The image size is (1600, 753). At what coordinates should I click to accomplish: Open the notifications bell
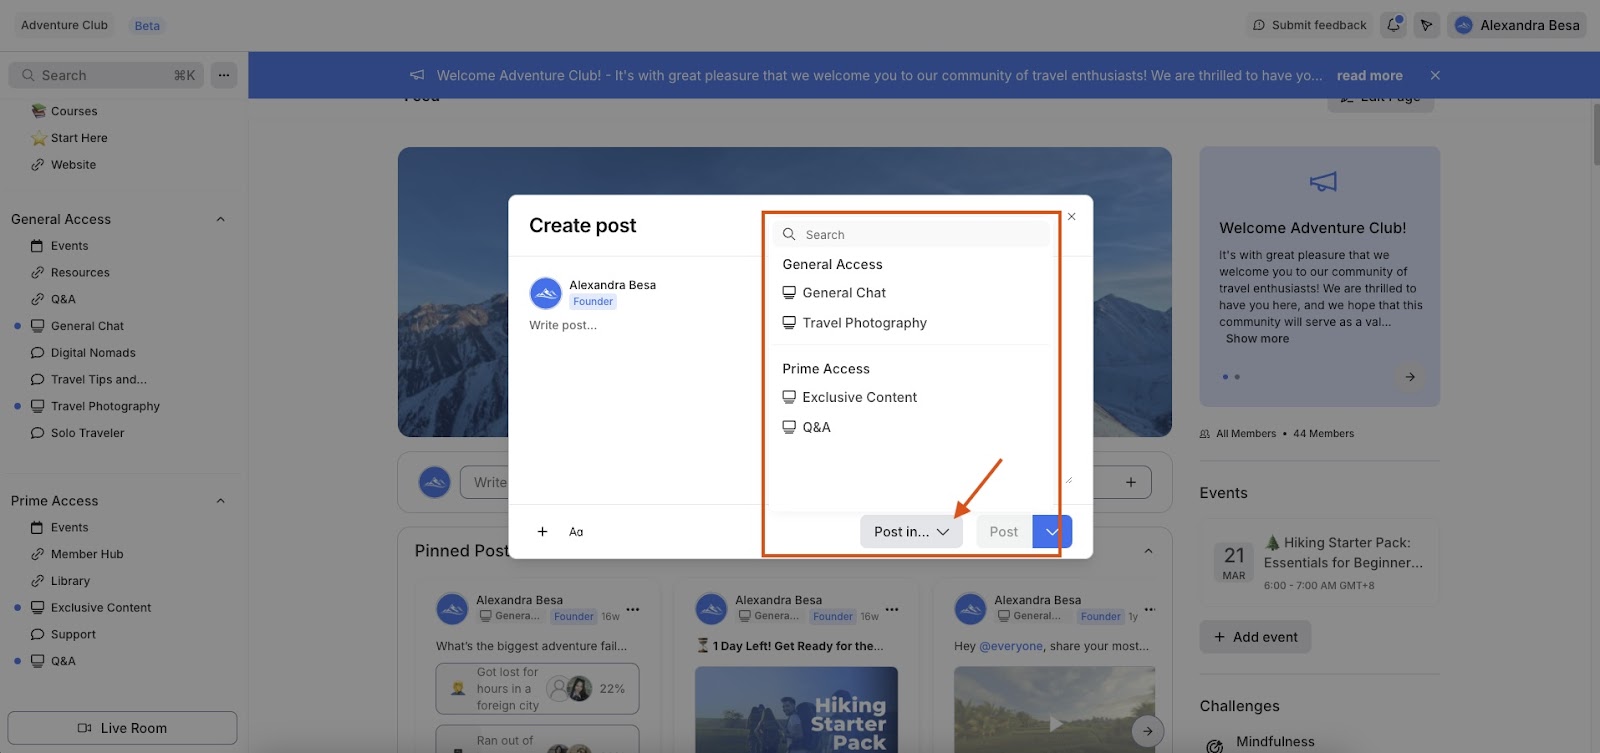click(1393, 25)
